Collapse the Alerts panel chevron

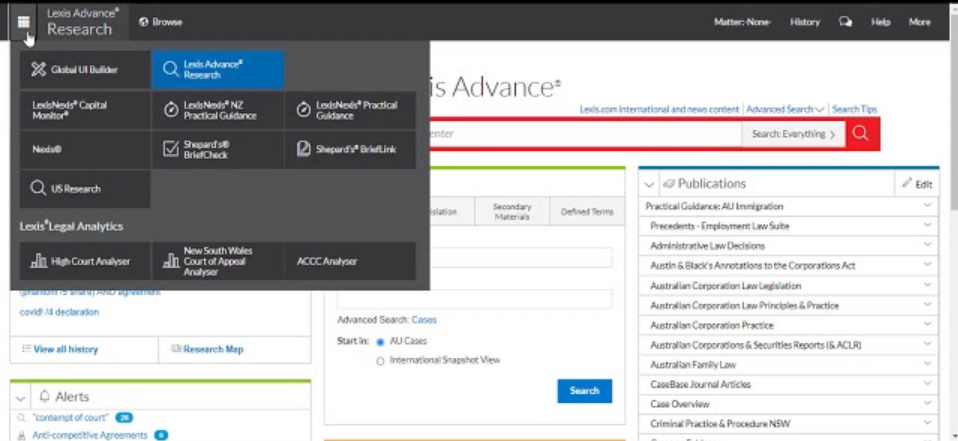[20, 398]
